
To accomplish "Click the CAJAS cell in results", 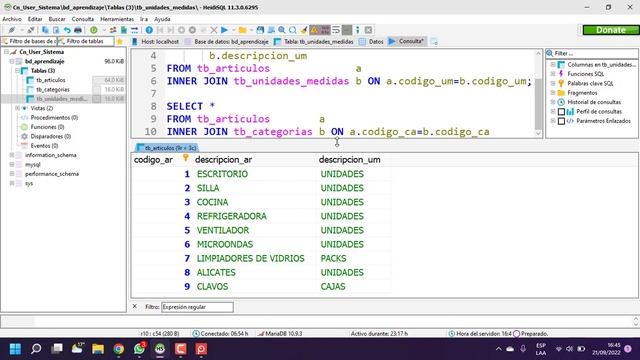I will pos(333,287).
